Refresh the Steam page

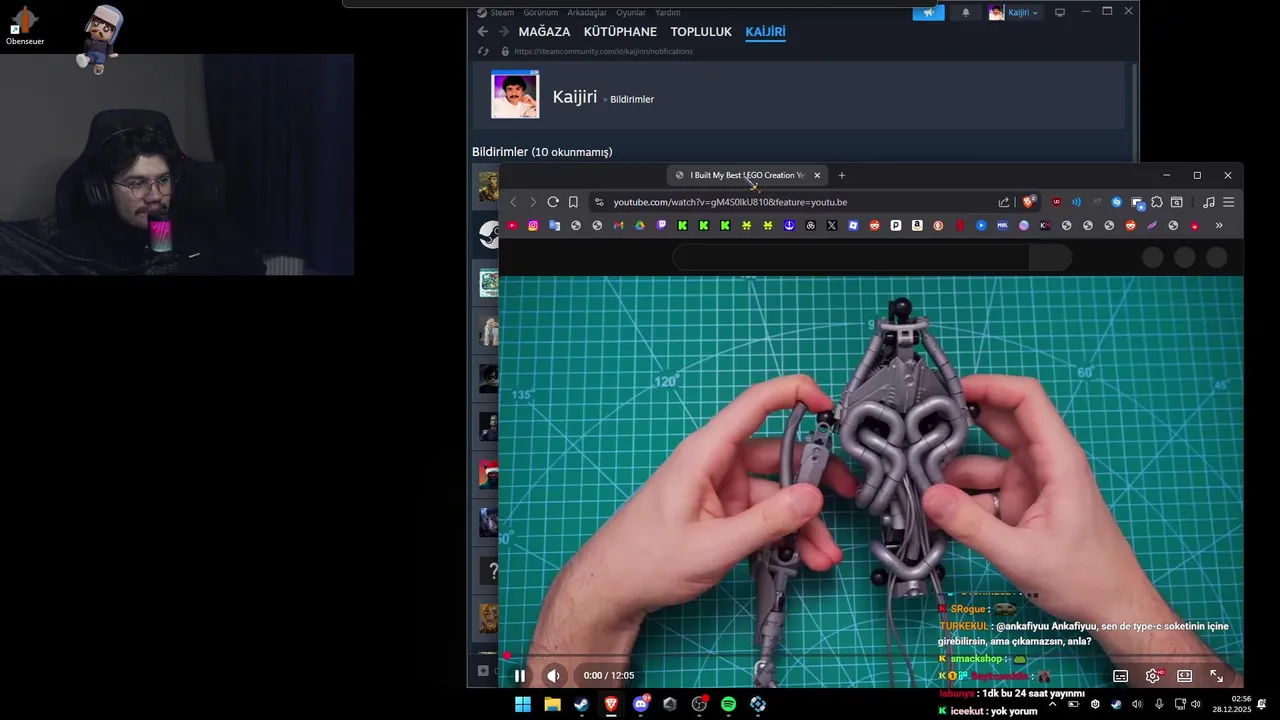[x=483, y=51]
